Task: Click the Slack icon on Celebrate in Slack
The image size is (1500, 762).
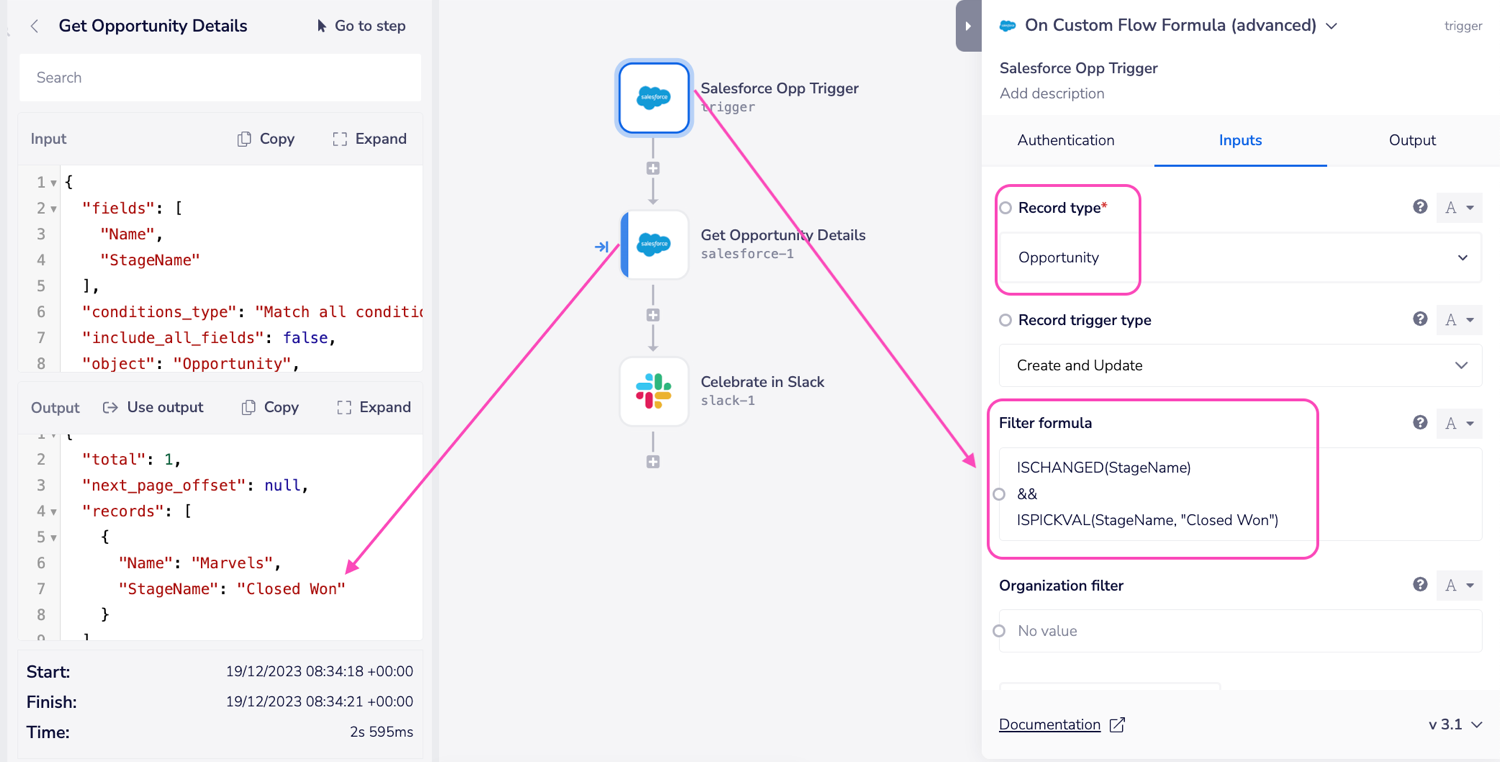Action: click(653, 391)
